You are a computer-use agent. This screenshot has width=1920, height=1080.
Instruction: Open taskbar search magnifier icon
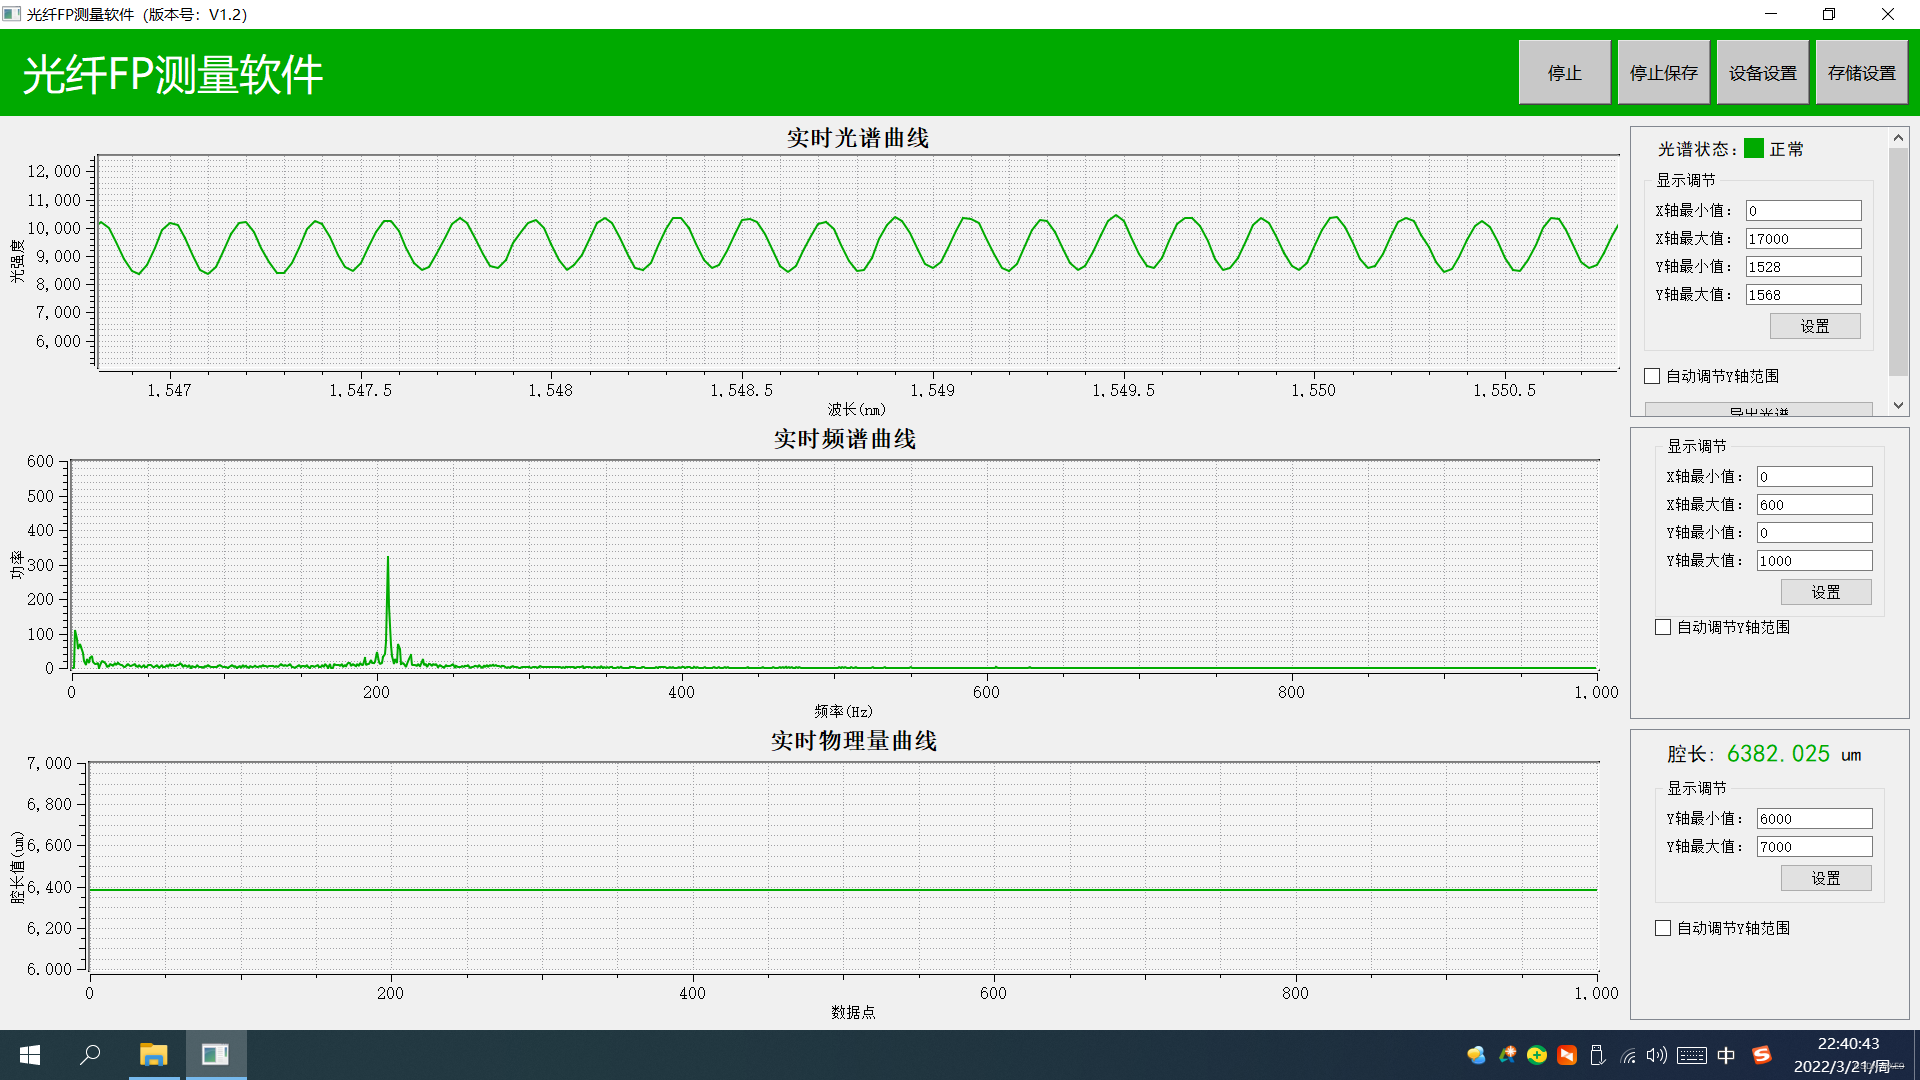(x=91, y=1055)
